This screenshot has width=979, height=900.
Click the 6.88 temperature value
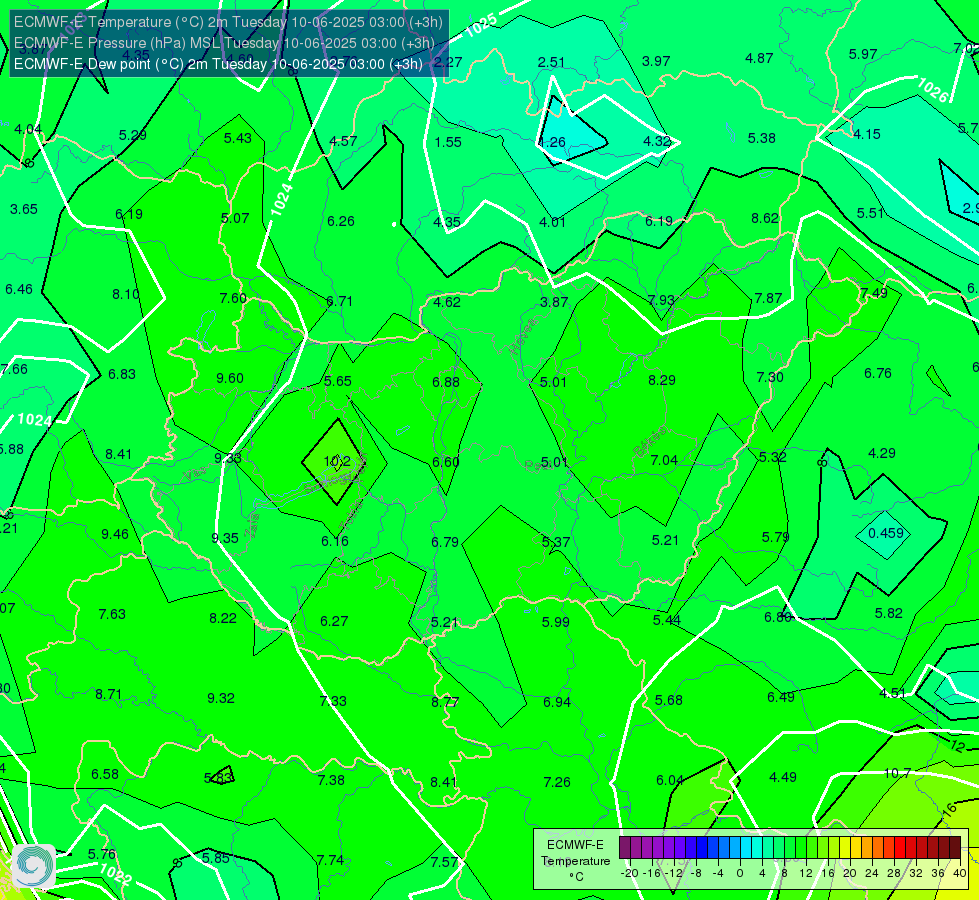[446, 382]
